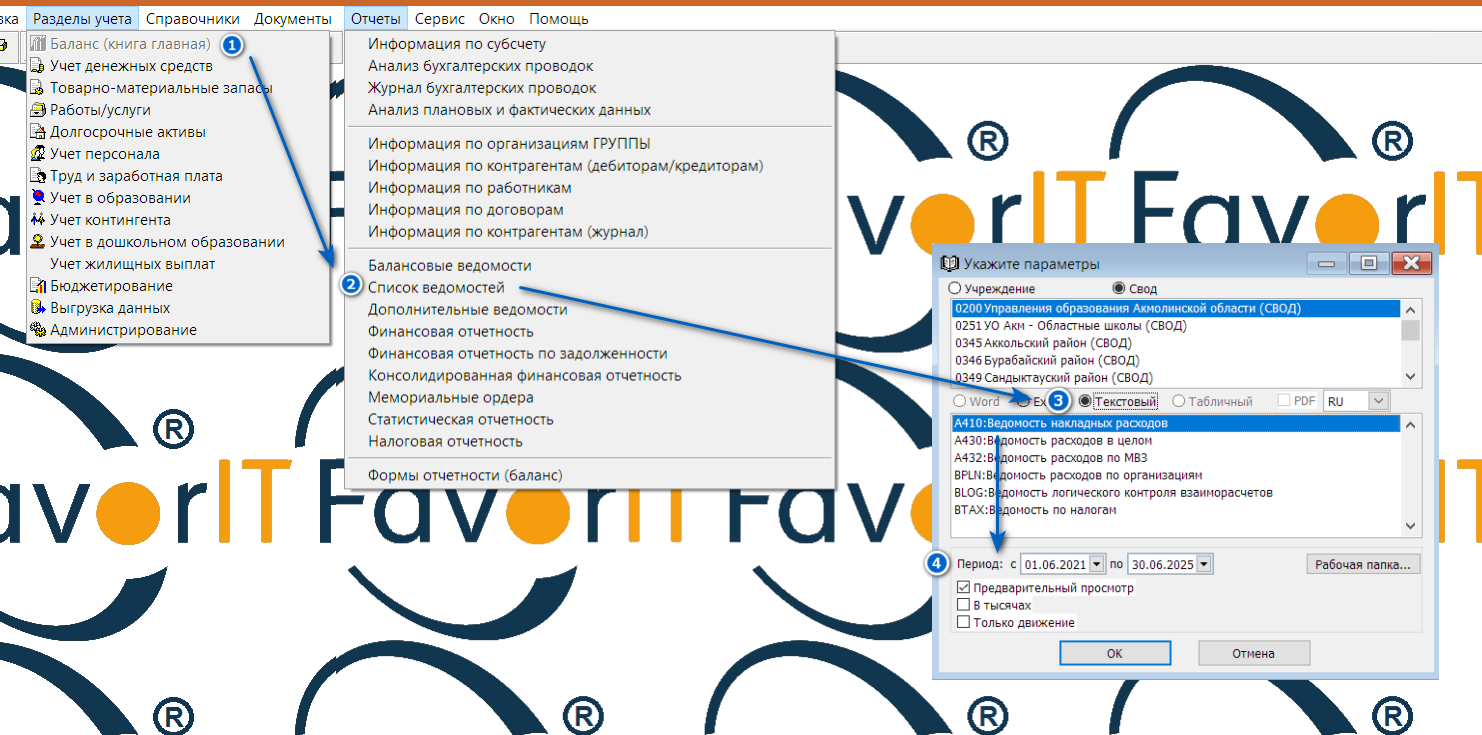Expand the period end date 30.06.2025 dropdown

(1204, 564)
